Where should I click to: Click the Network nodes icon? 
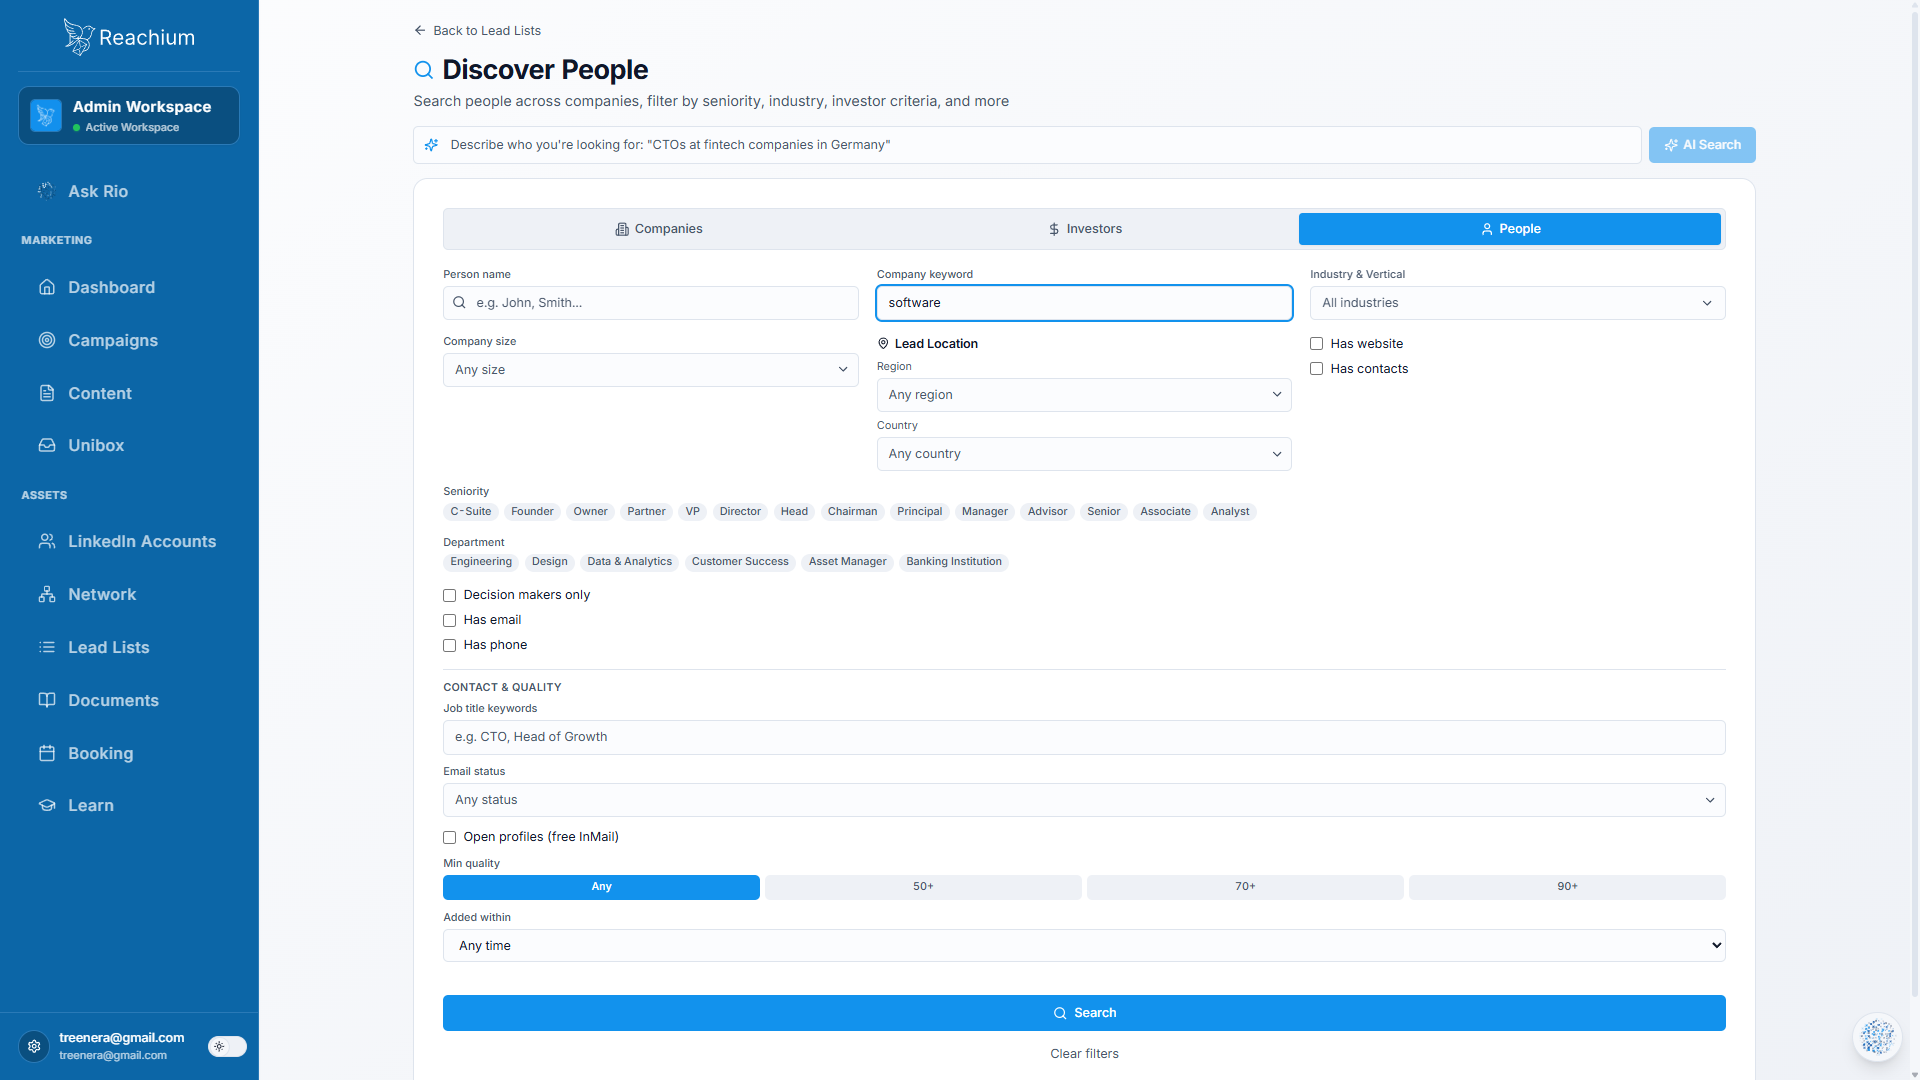pos(47,594)
